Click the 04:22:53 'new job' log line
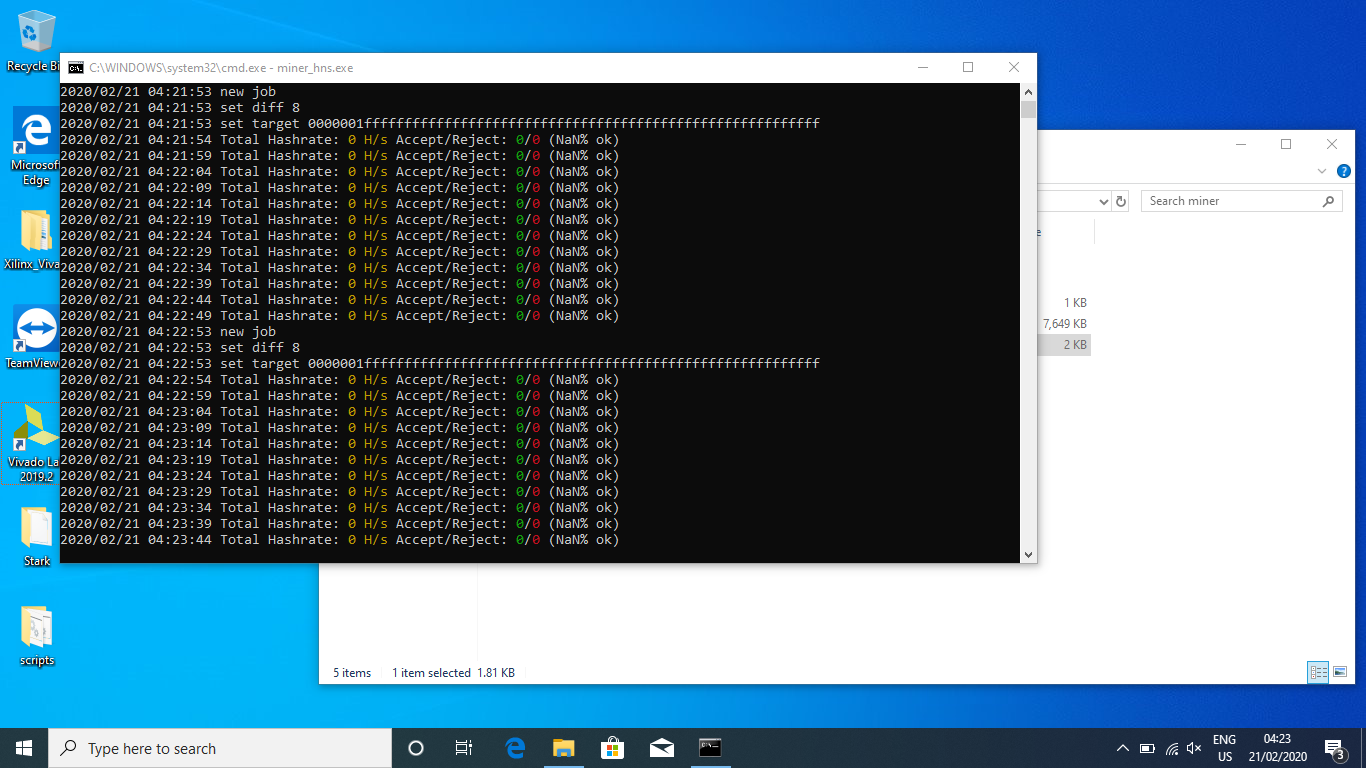This screenshot has height=768, width=1366. point(168,331)
